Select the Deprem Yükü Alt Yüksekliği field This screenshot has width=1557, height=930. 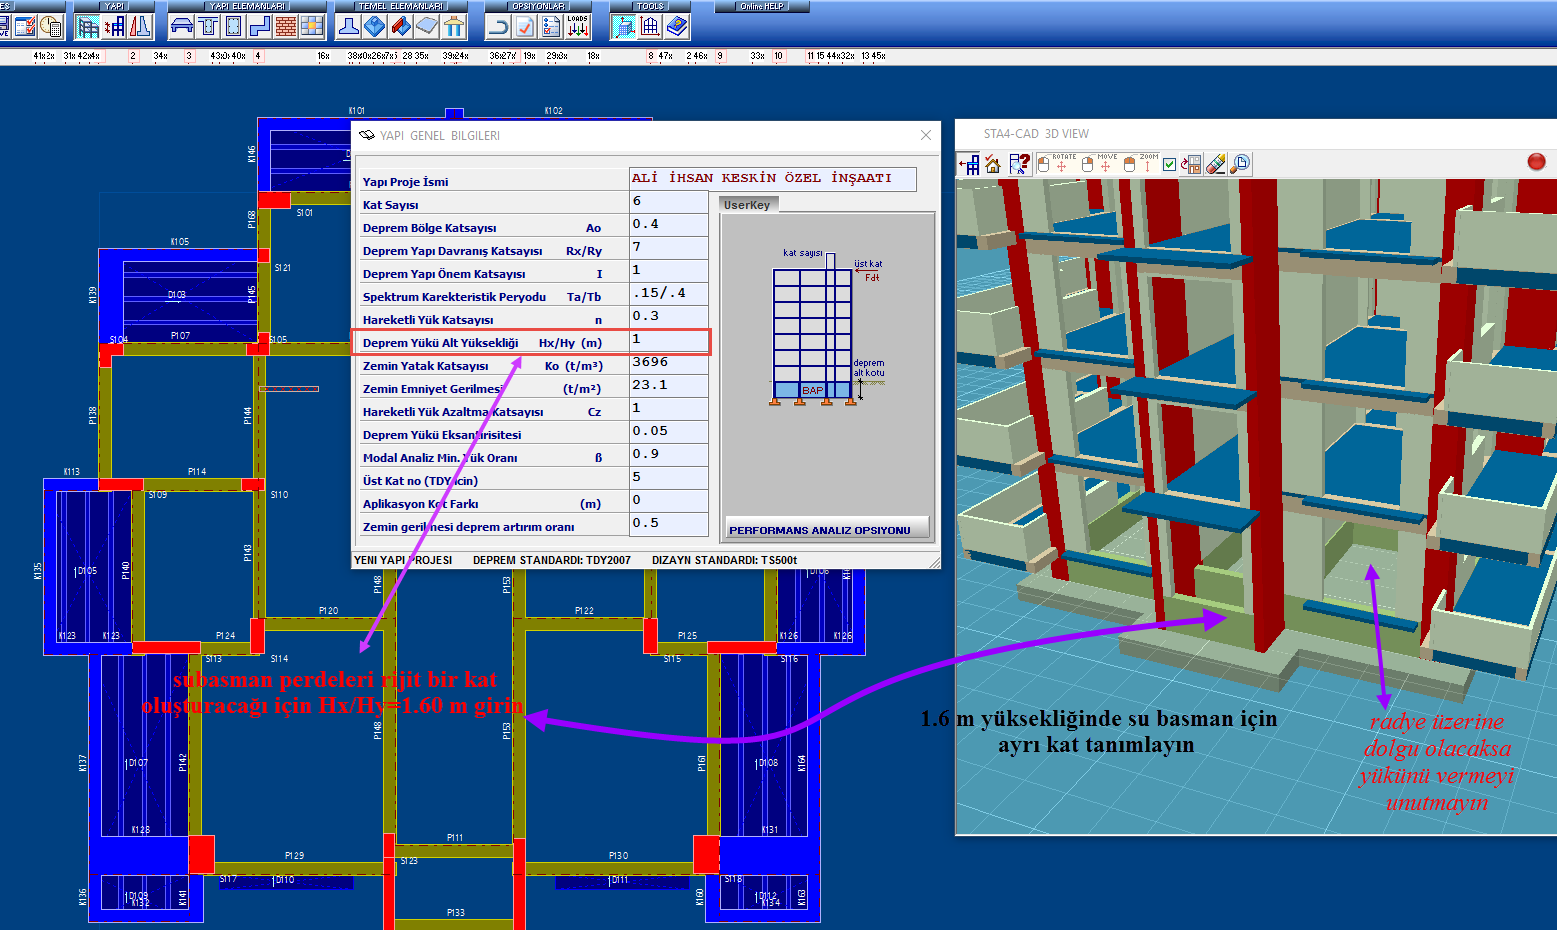(669, 340)
